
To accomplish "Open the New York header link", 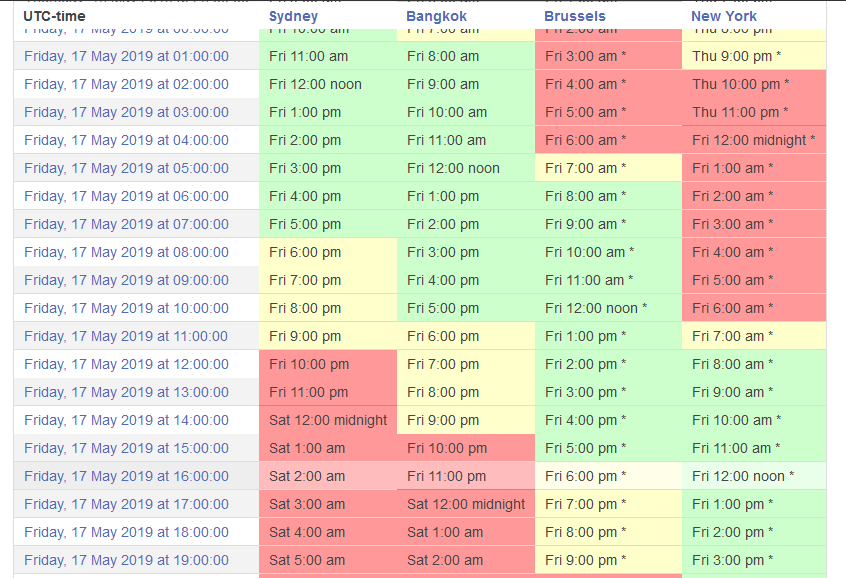I will (x=723, y=16).
